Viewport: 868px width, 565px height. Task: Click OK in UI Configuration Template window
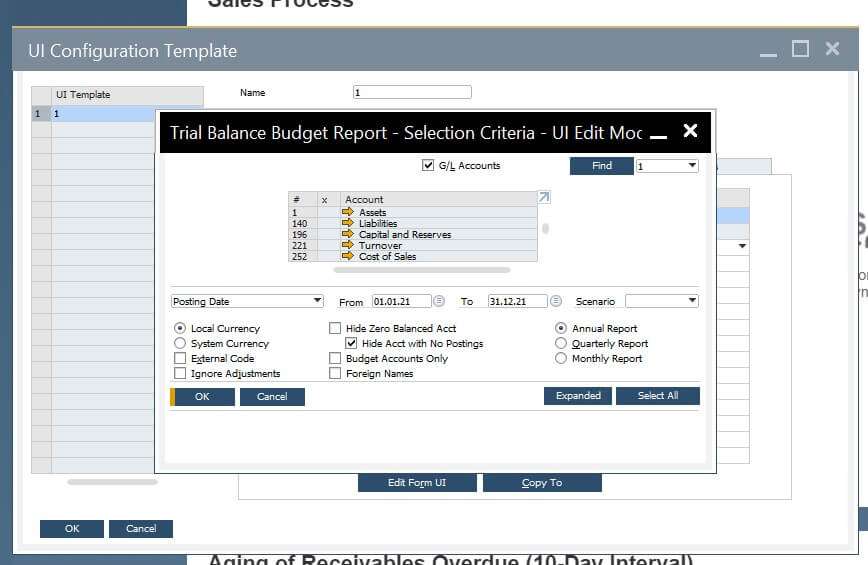pyautogui.click(x=72, y=528)
